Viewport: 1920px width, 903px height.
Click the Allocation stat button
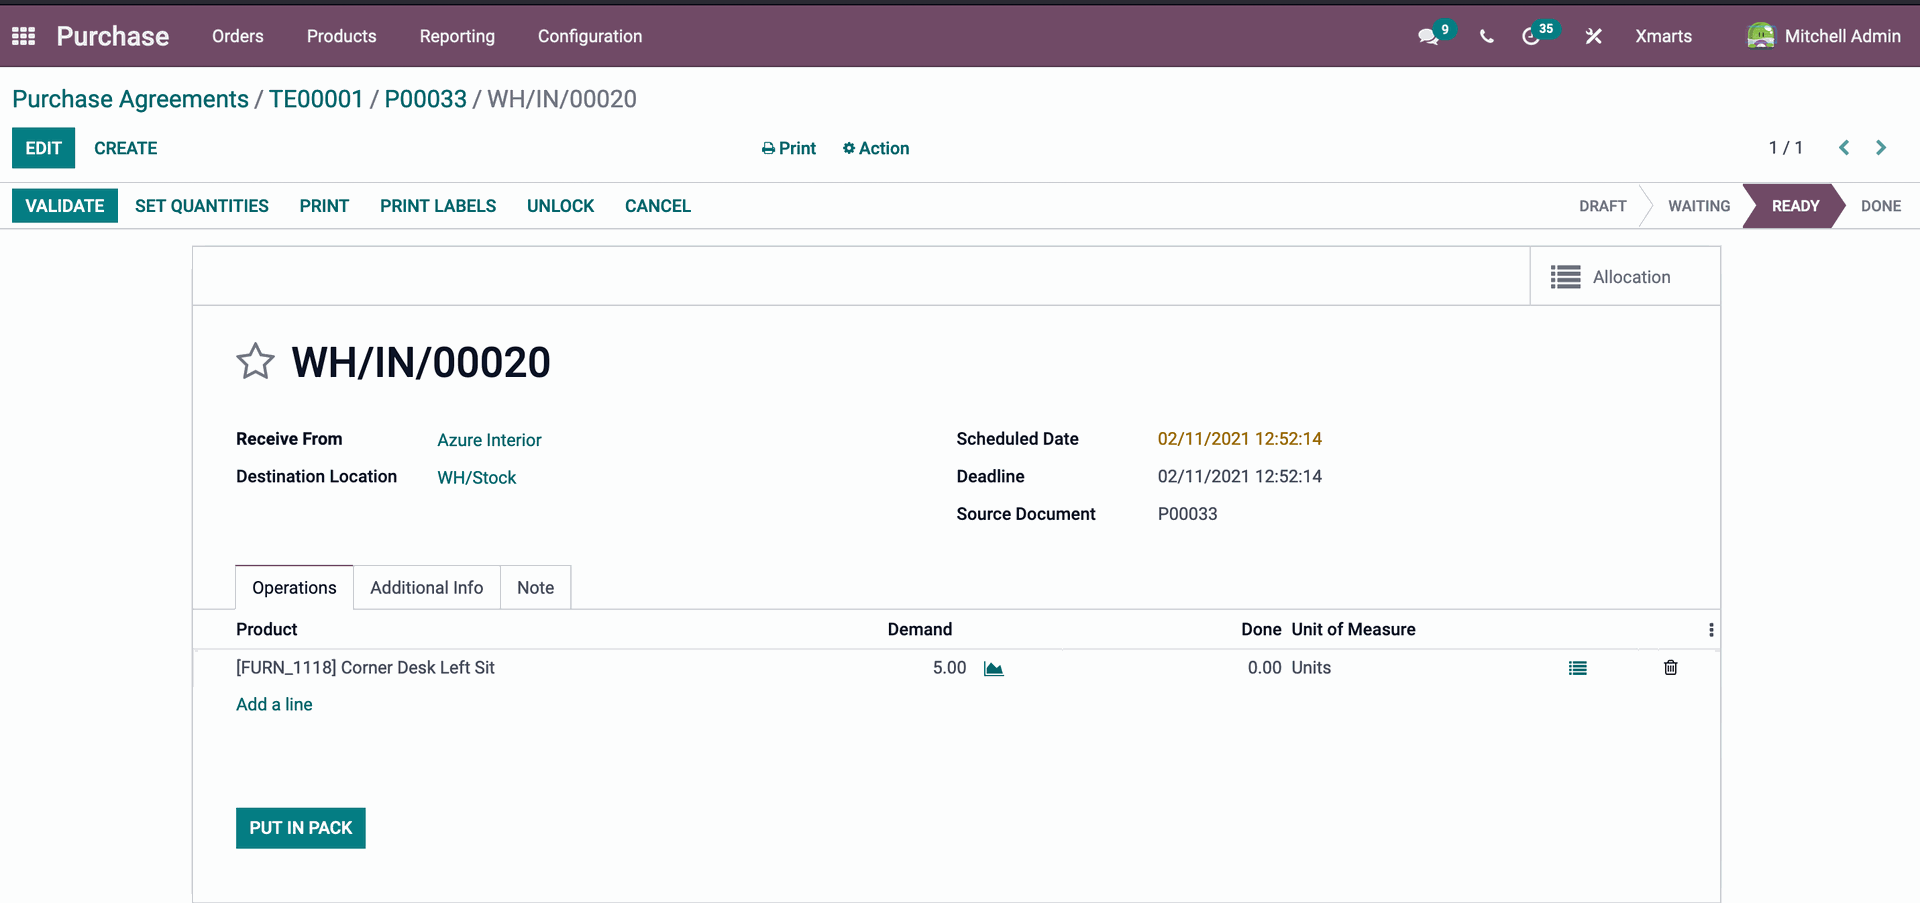click(x=1625, y=276)
